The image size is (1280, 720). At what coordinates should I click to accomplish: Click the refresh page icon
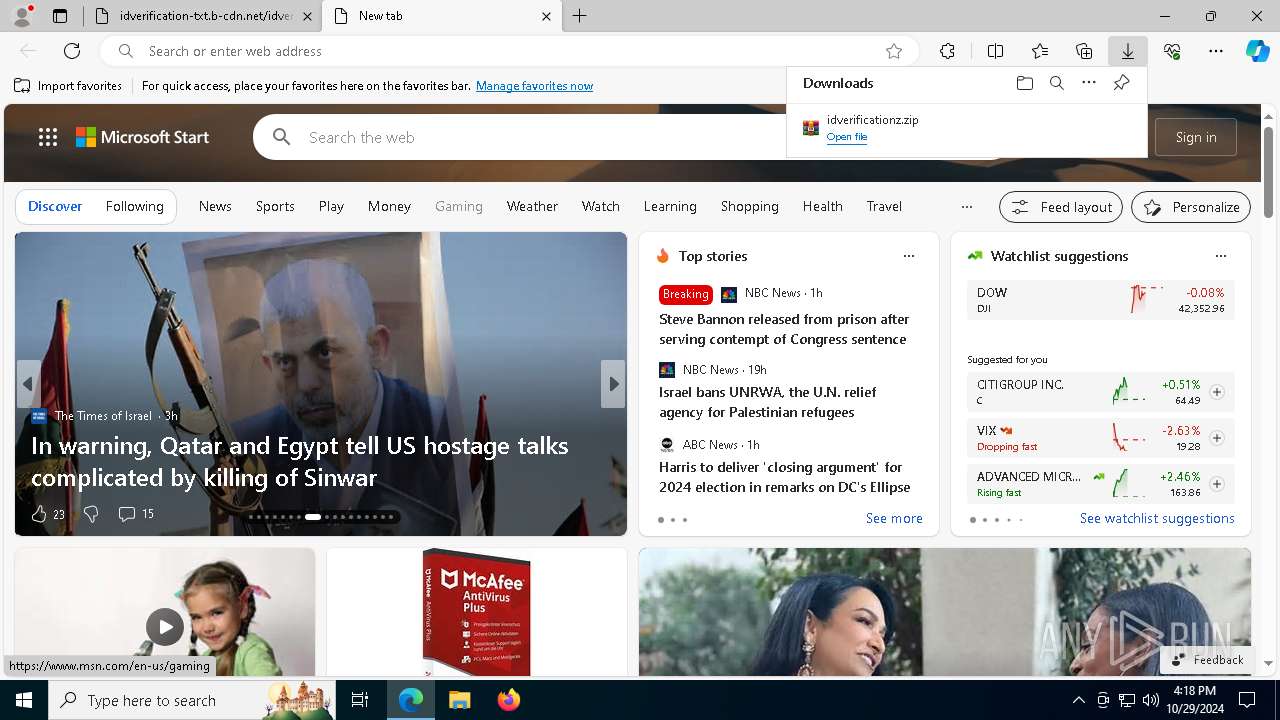pos(72,51)
